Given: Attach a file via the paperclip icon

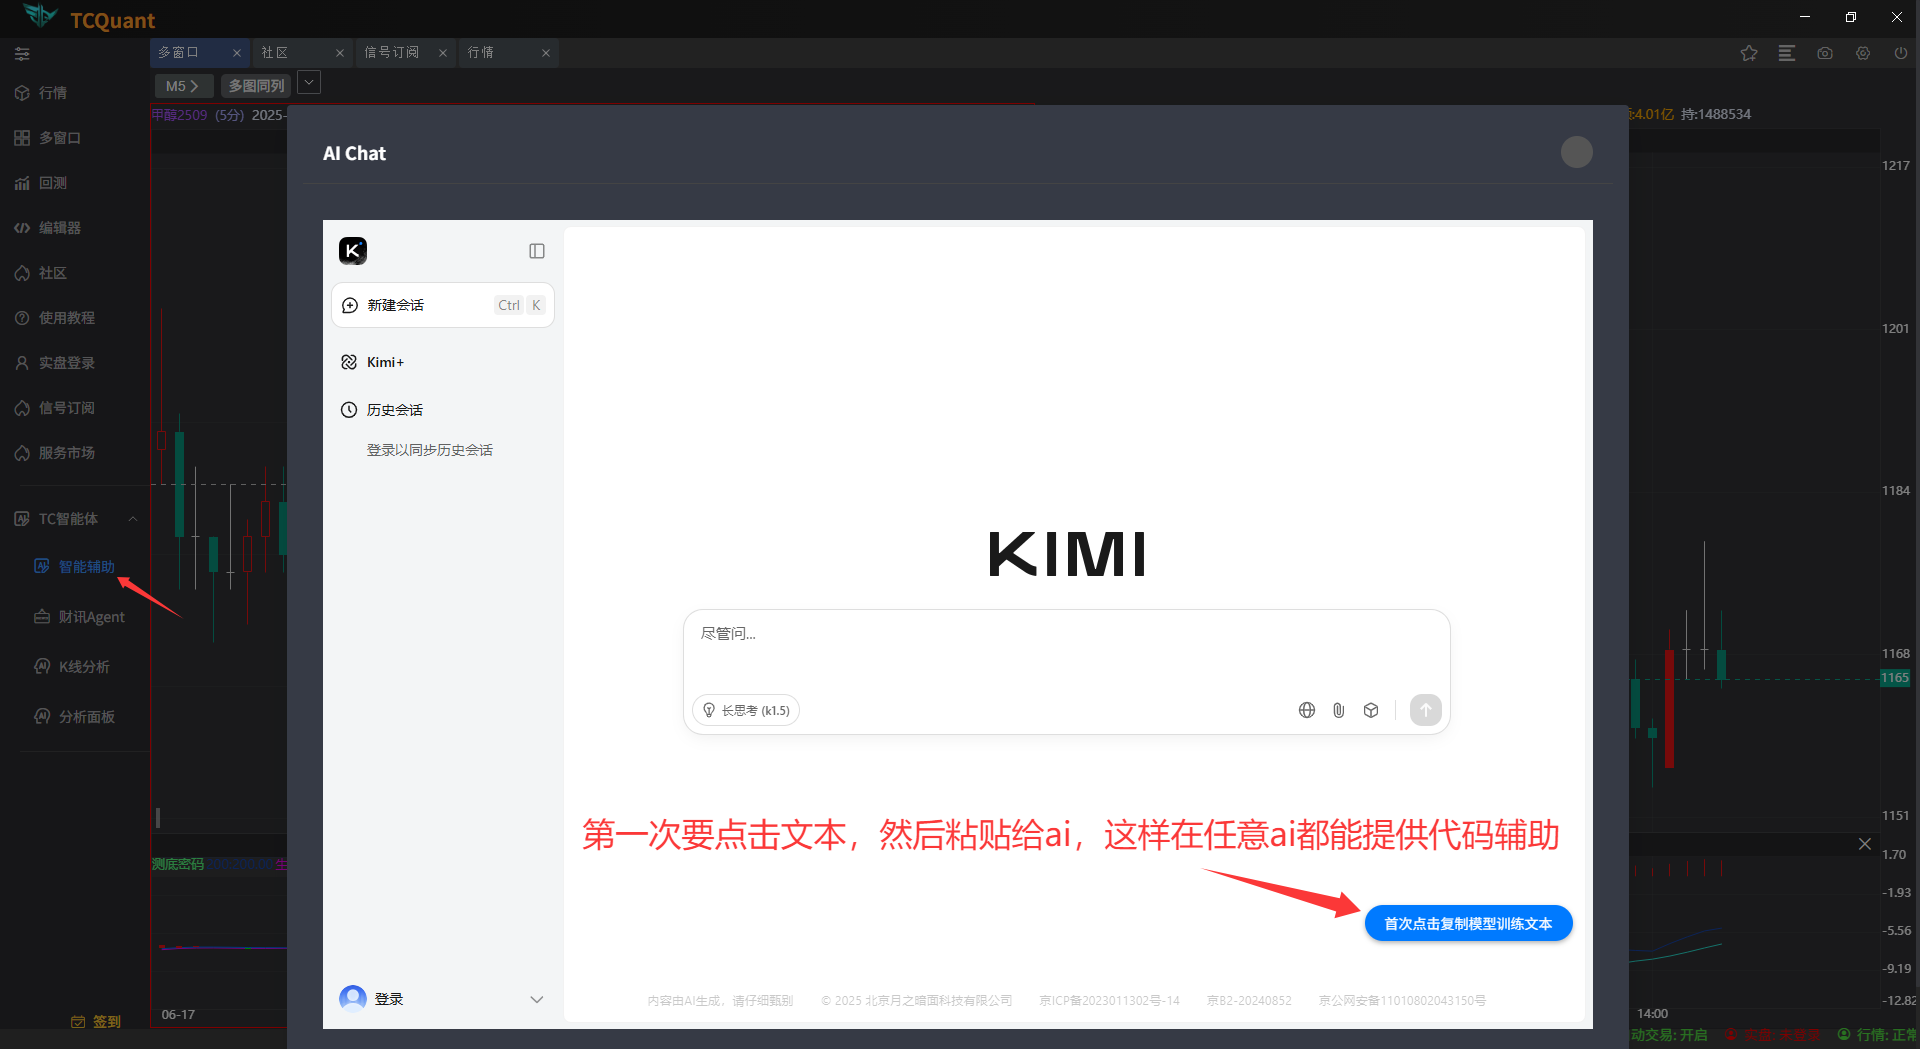Looking at the screenshot, I should pos(1338,710).
